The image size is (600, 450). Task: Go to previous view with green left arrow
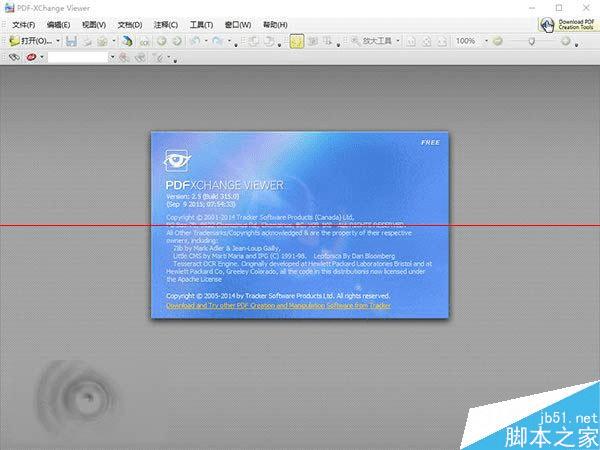pos(161,41)
